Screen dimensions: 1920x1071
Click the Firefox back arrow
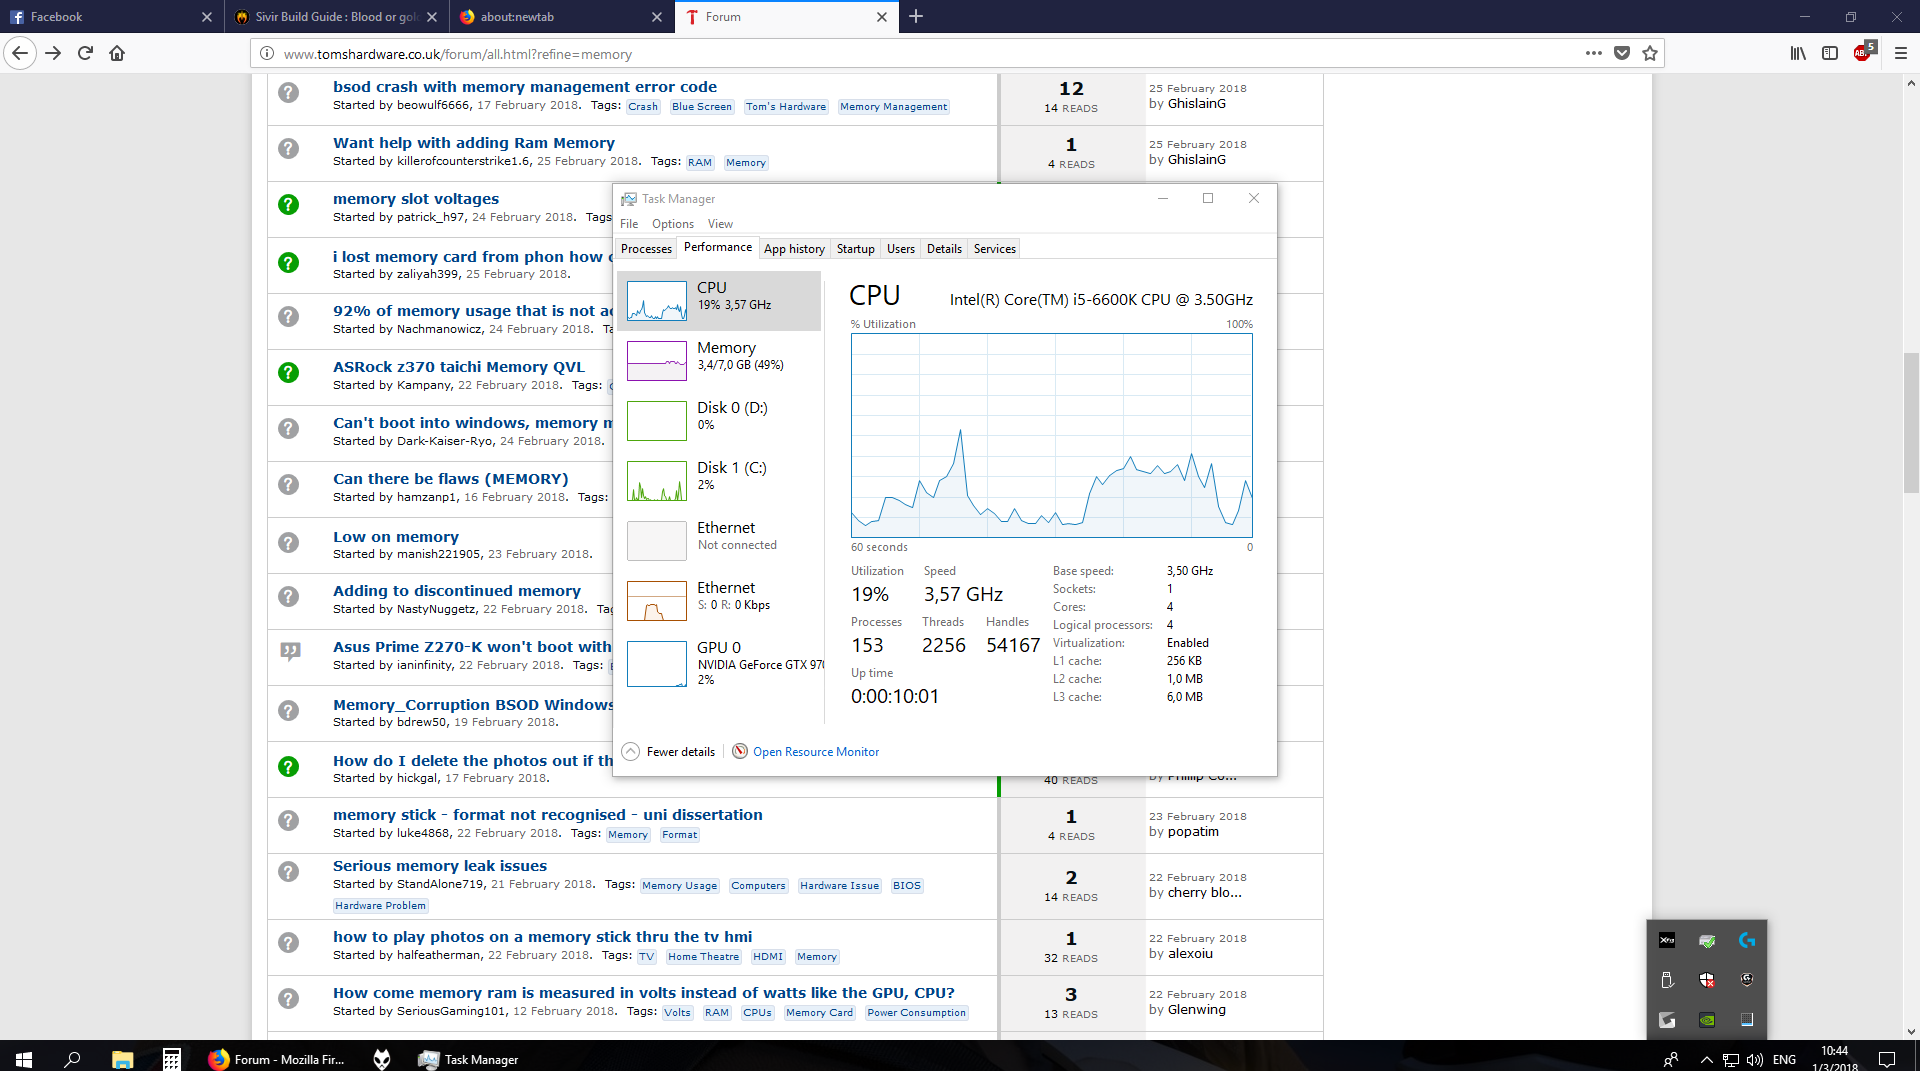pos(21,53)
